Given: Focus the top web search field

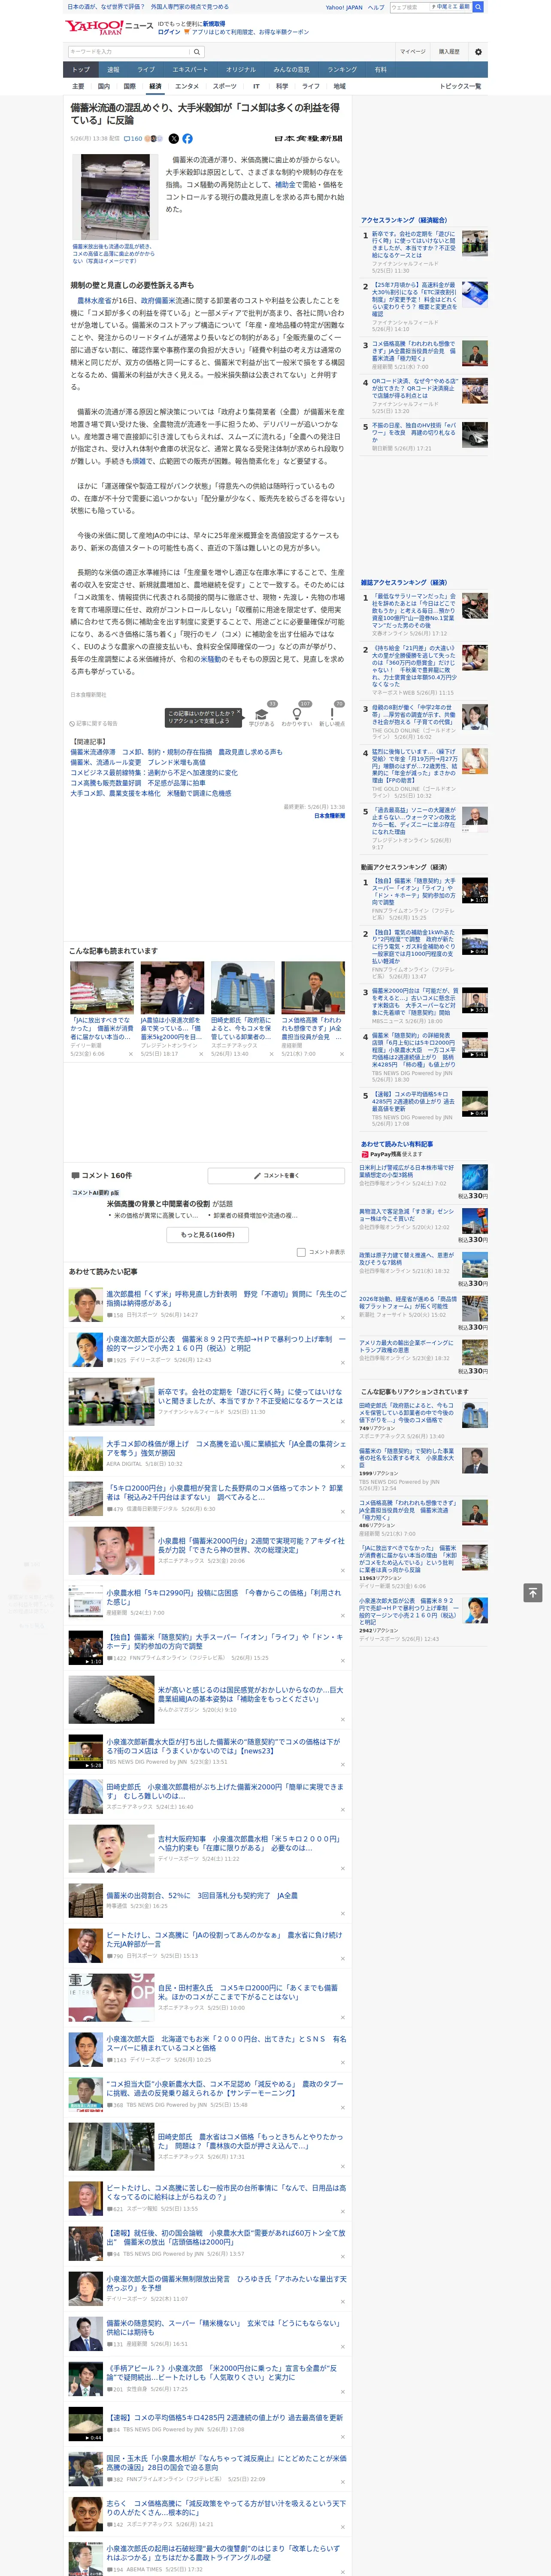Looking at the screenshot, I should 410,7.
